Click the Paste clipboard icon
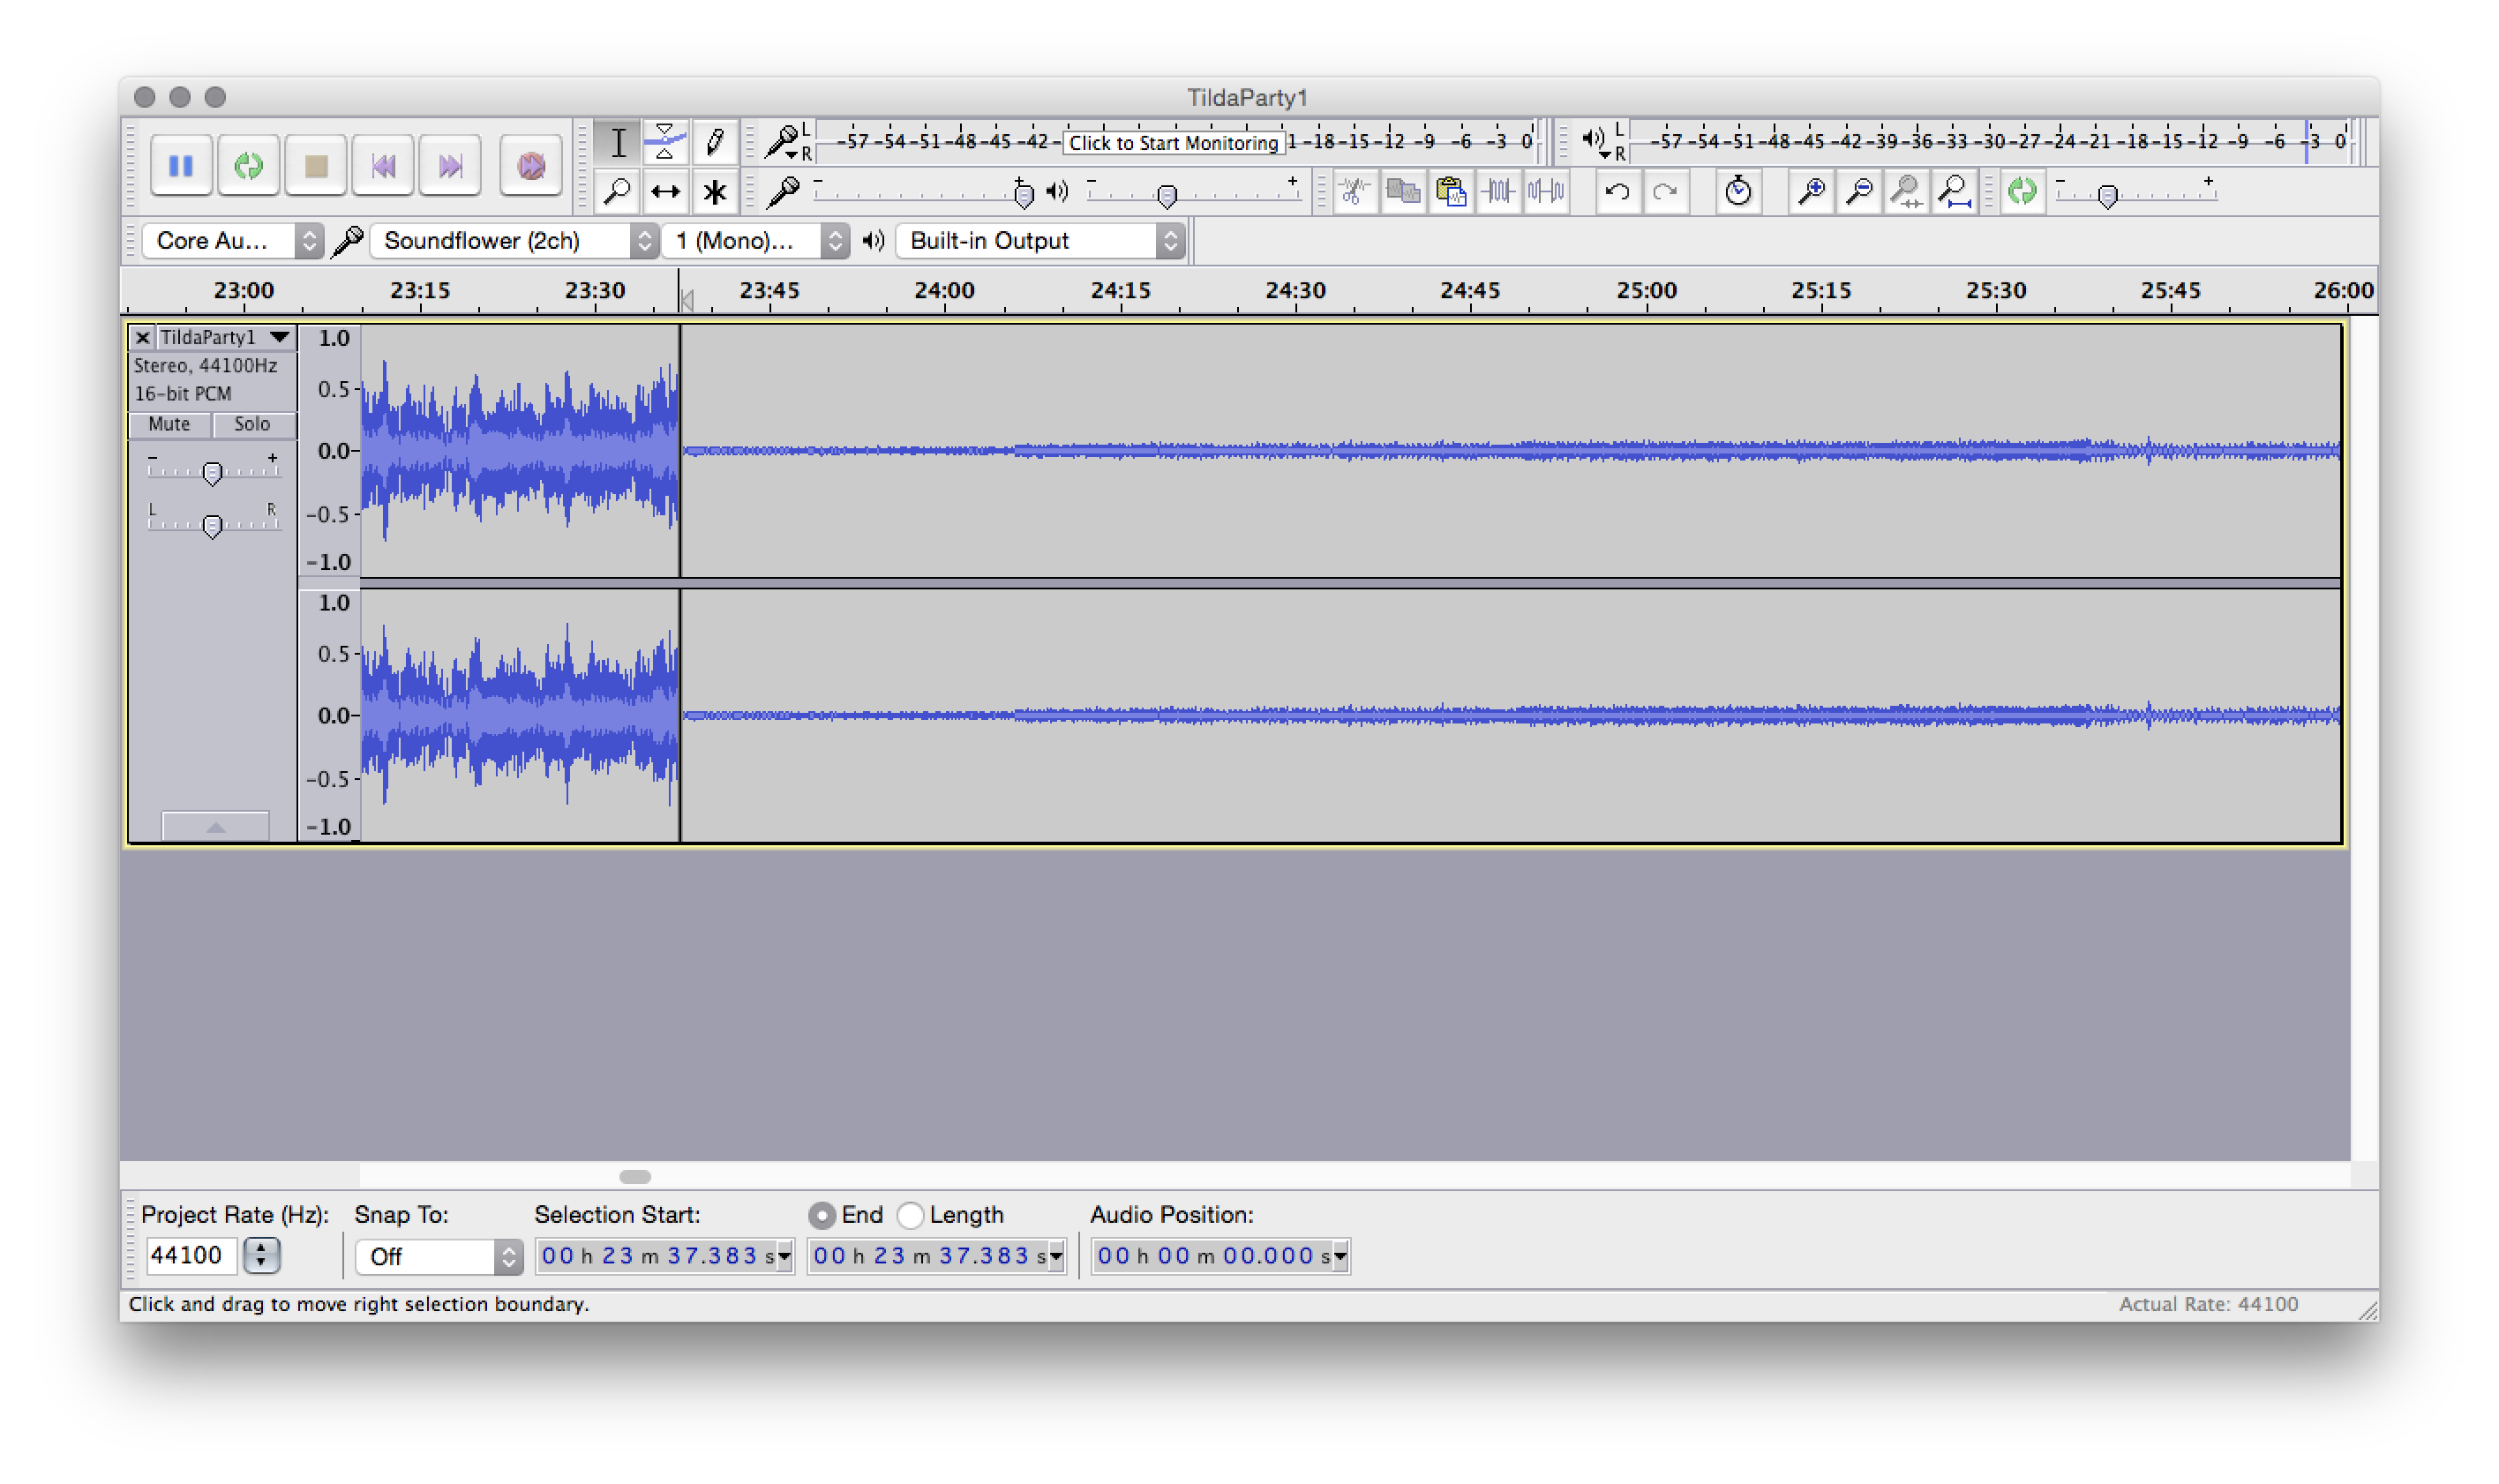Viewport: 2499px width, 1484px height. (1450, 191)
